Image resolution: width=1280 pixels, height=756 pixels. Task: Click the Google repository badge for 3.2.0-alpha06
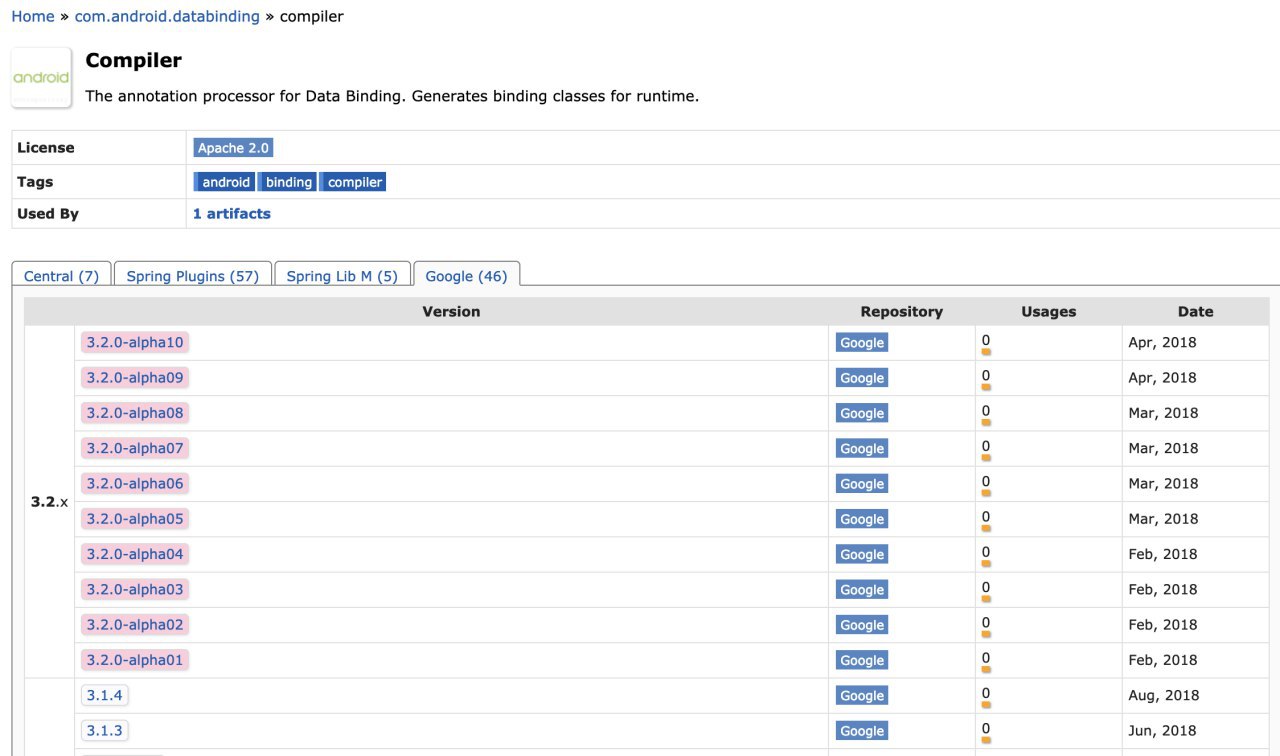(862, 484)
